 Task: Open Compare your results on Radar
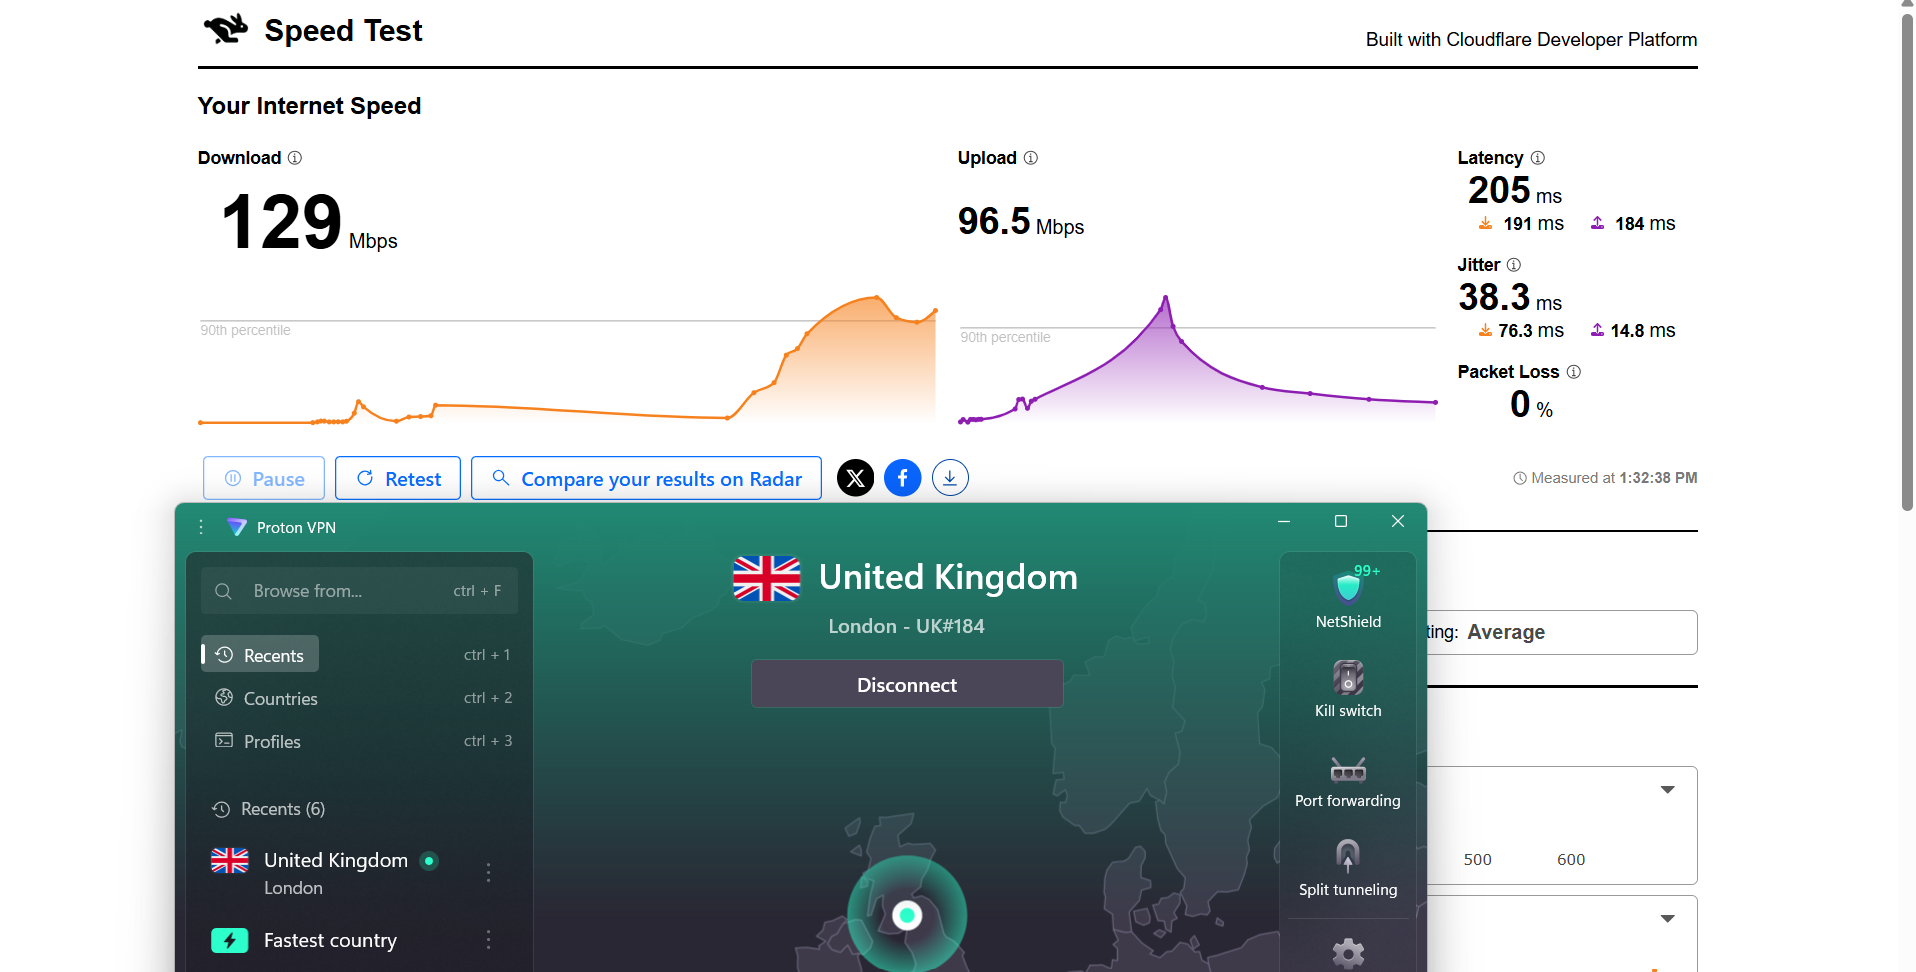[x=646, y=478]
